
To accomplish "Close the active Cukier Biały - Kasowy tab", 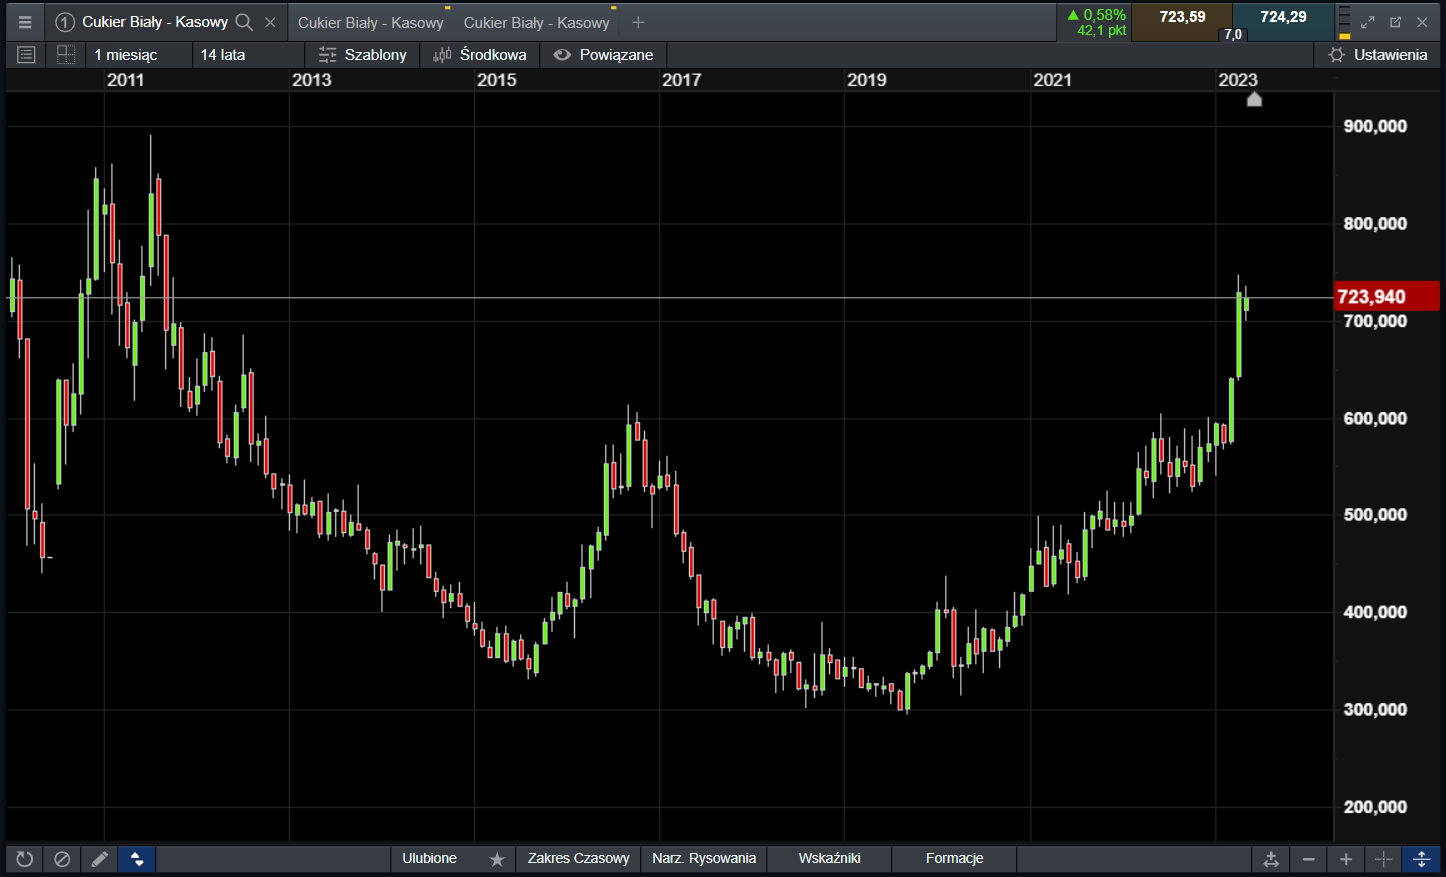I will [x=270, y=22].
